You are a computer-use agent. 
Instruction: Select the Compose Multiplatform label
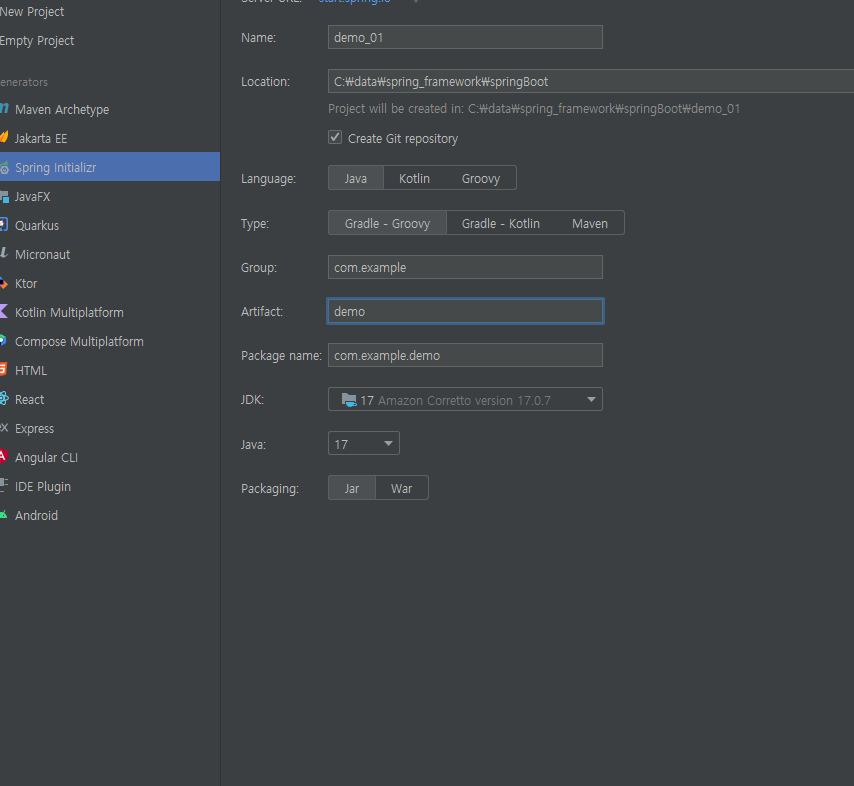tap(79, 342)
